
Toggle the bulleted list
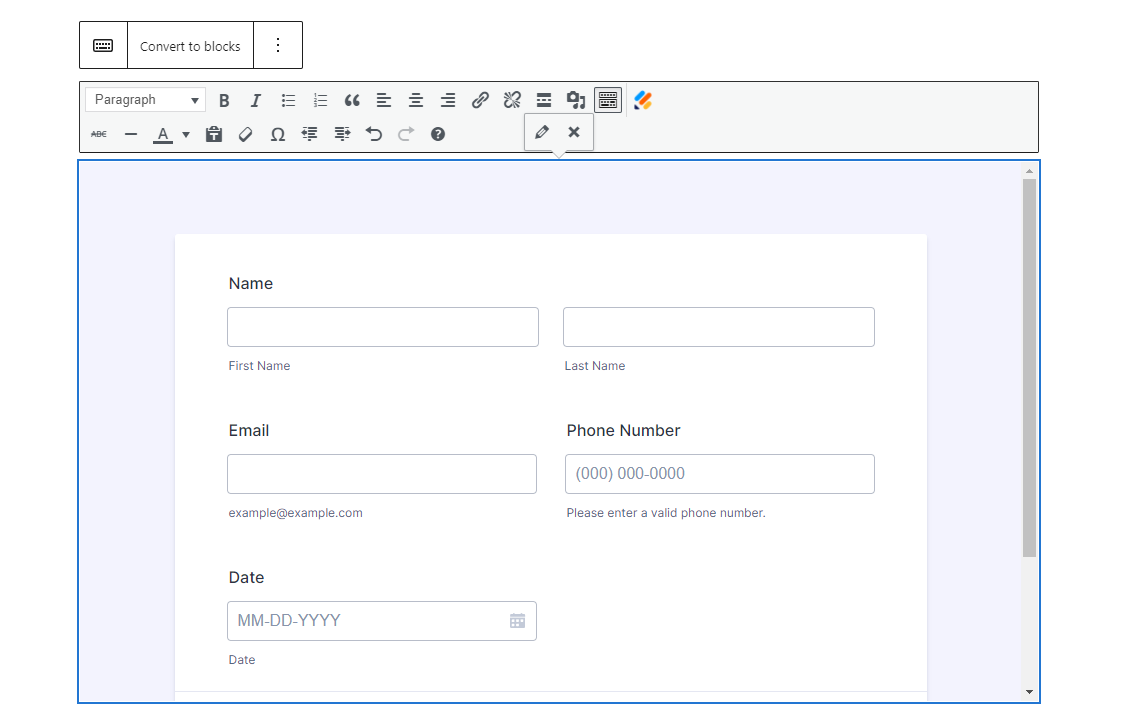(x=288, y=100)
